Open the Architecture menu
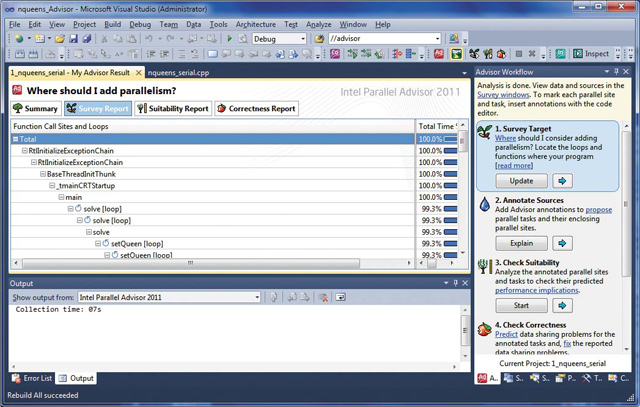Image resolution: width=640 pixels, height=407 pixels. click(256, 24)
